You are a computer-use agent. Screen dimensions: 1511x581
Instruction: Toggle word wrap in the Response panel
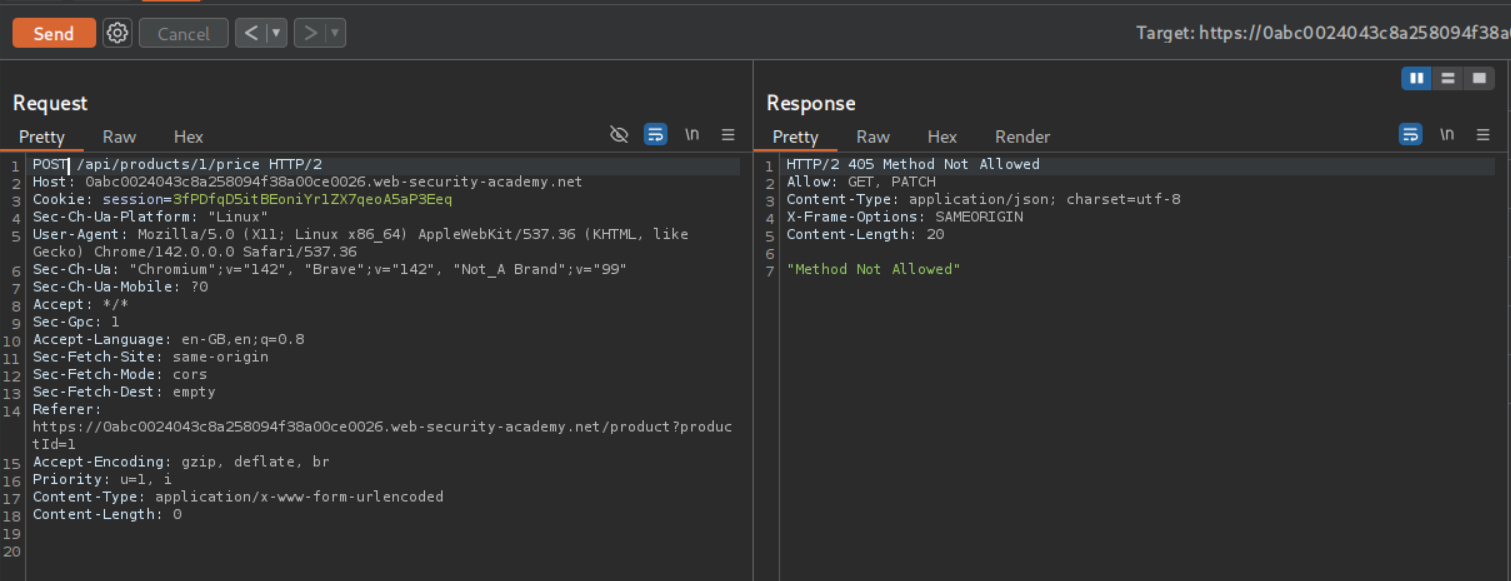[1410, 135]
